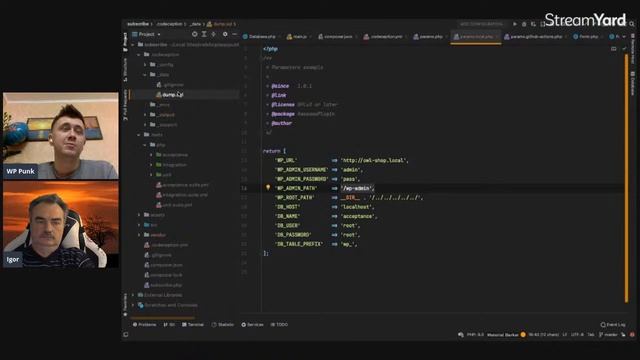Open the Terminal tool window

coord(193,325)
